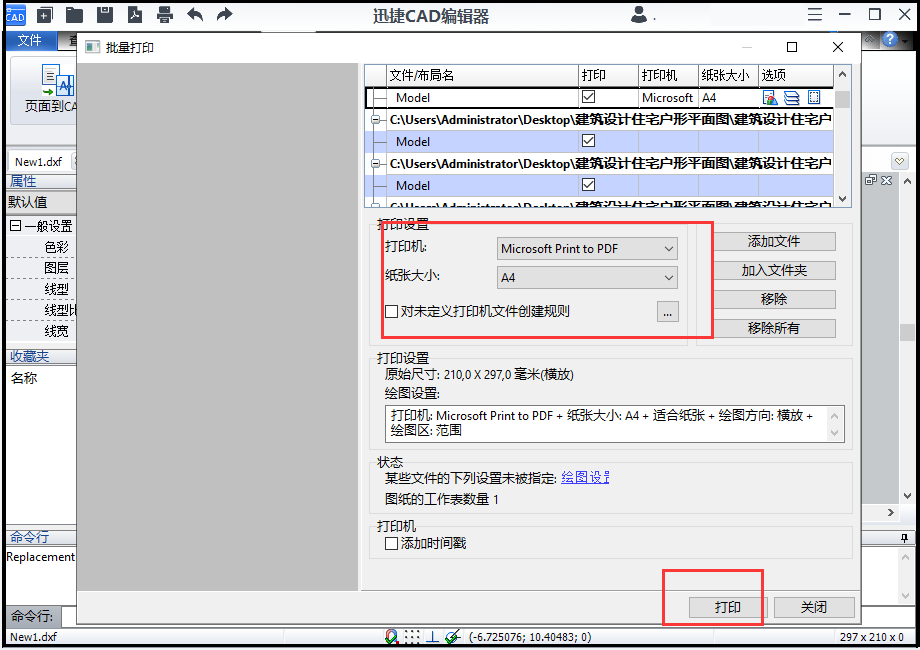
Task: Pin the command line panel
Action: pos(904,537)
